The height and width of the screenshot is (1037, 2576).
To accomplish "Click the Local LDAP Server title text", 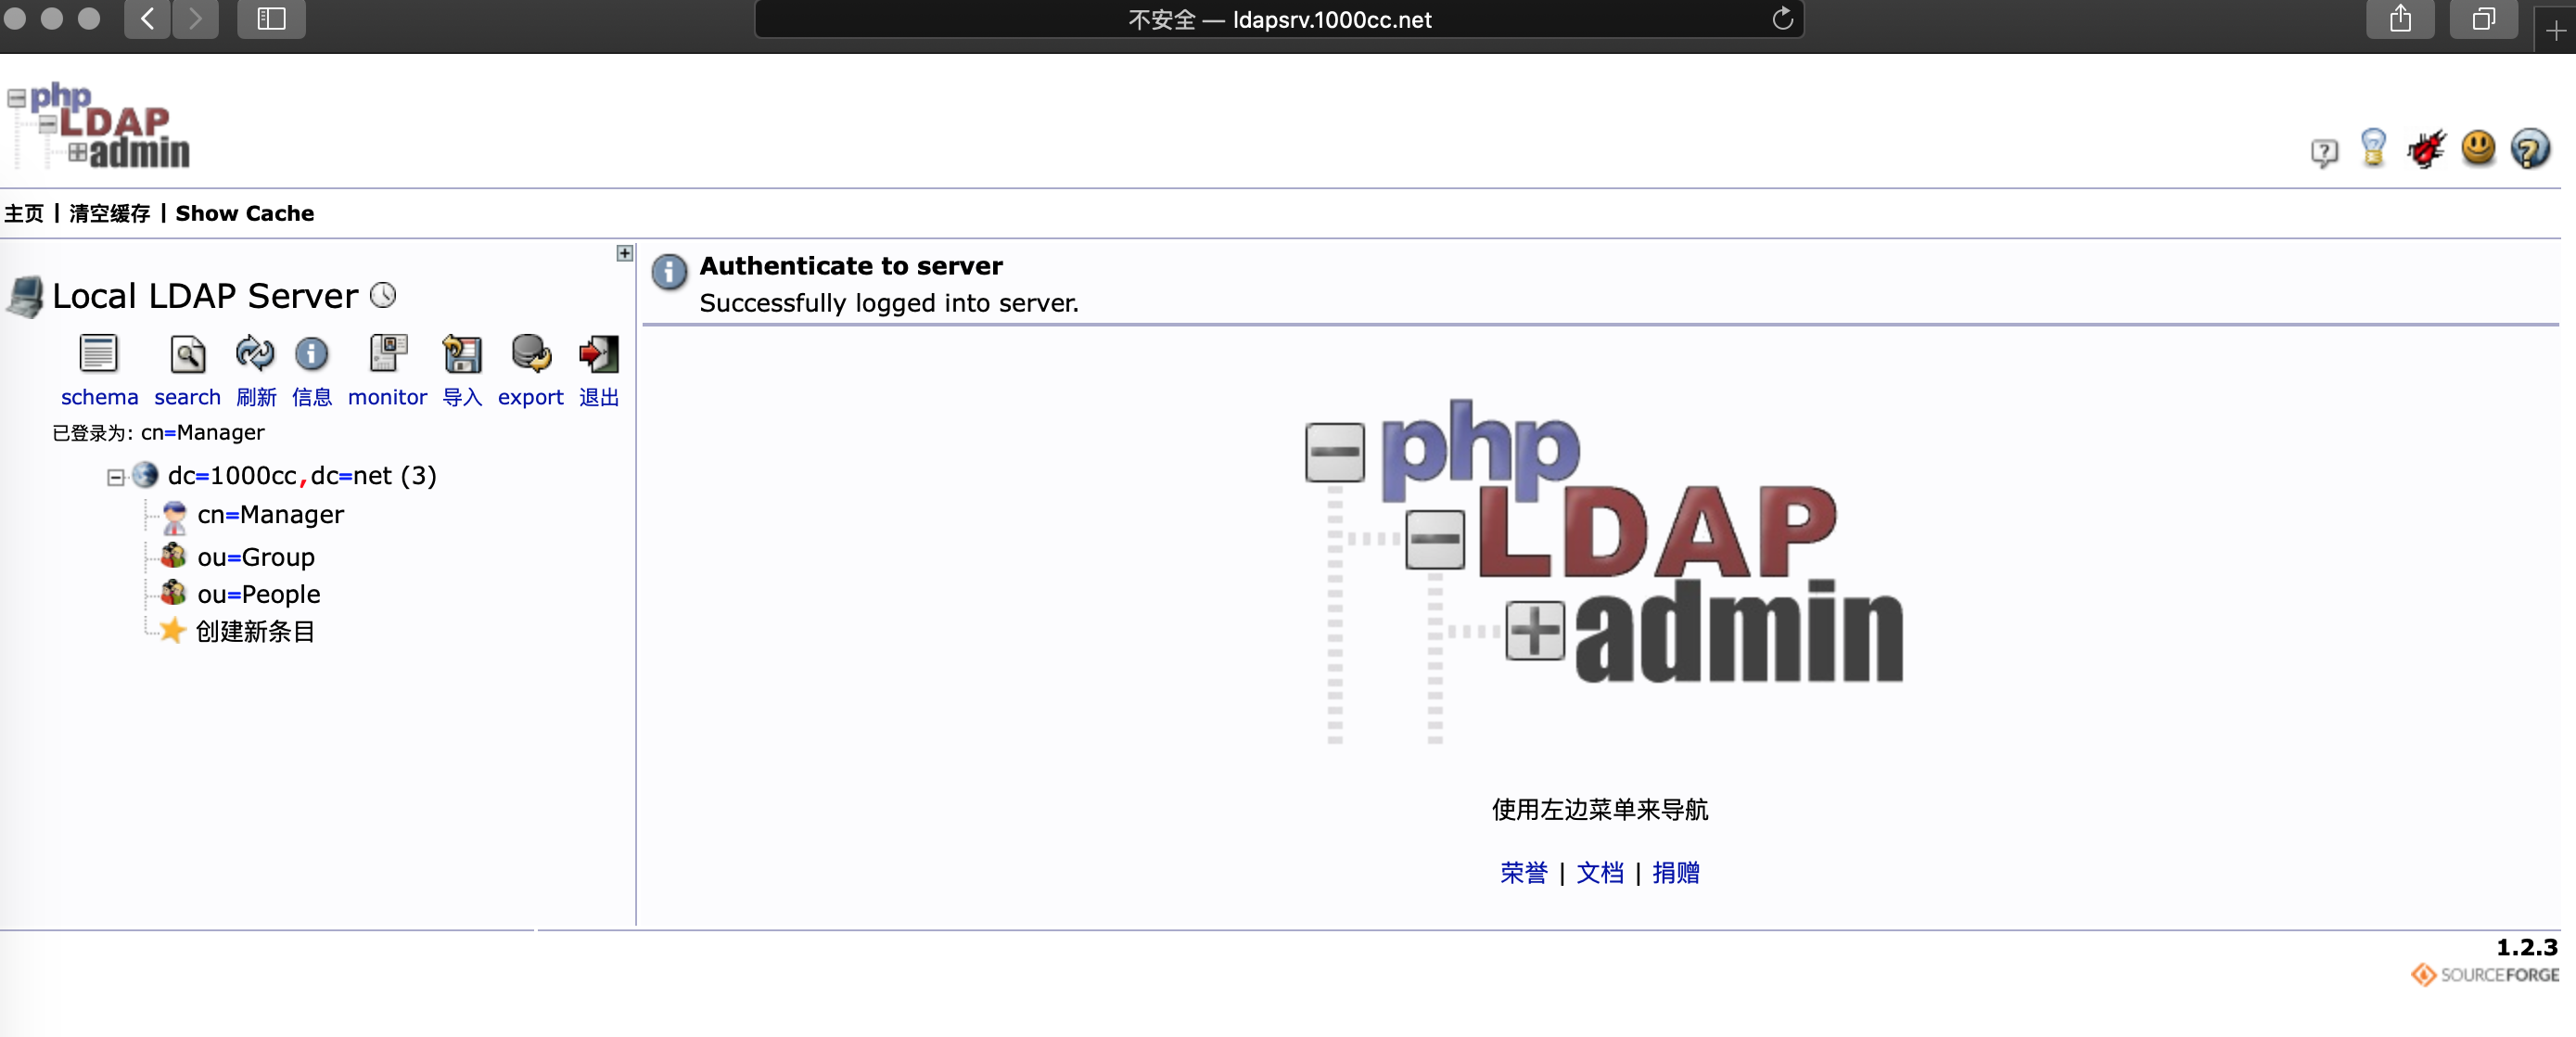I will tap(205, 295).
